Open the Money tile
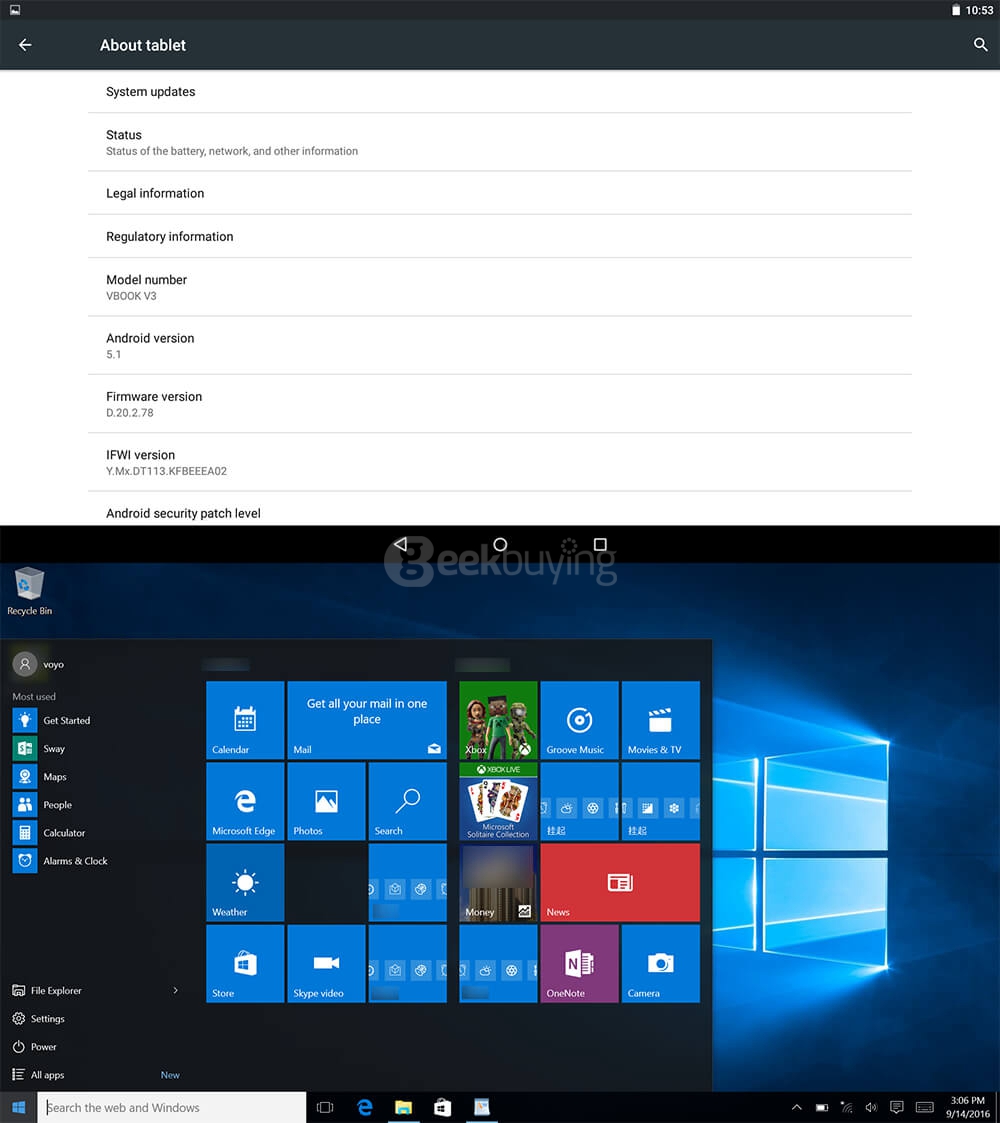This screenshot has height=1123, width=1000. pos(498,882)
